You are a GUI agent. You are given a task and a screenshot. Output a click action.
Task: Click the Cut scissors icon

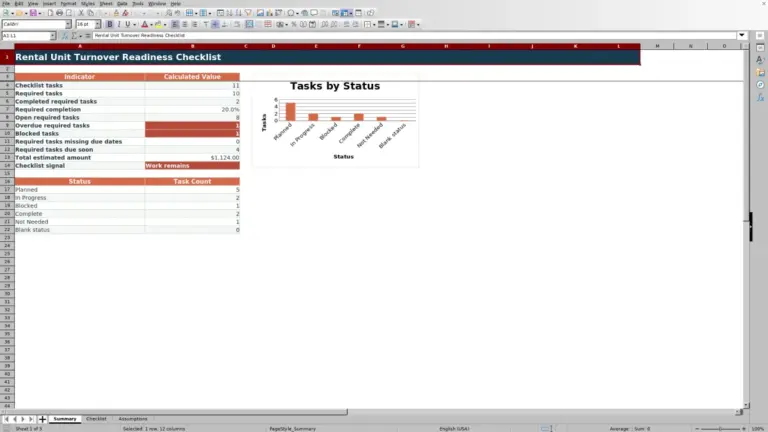coord(81,13)
